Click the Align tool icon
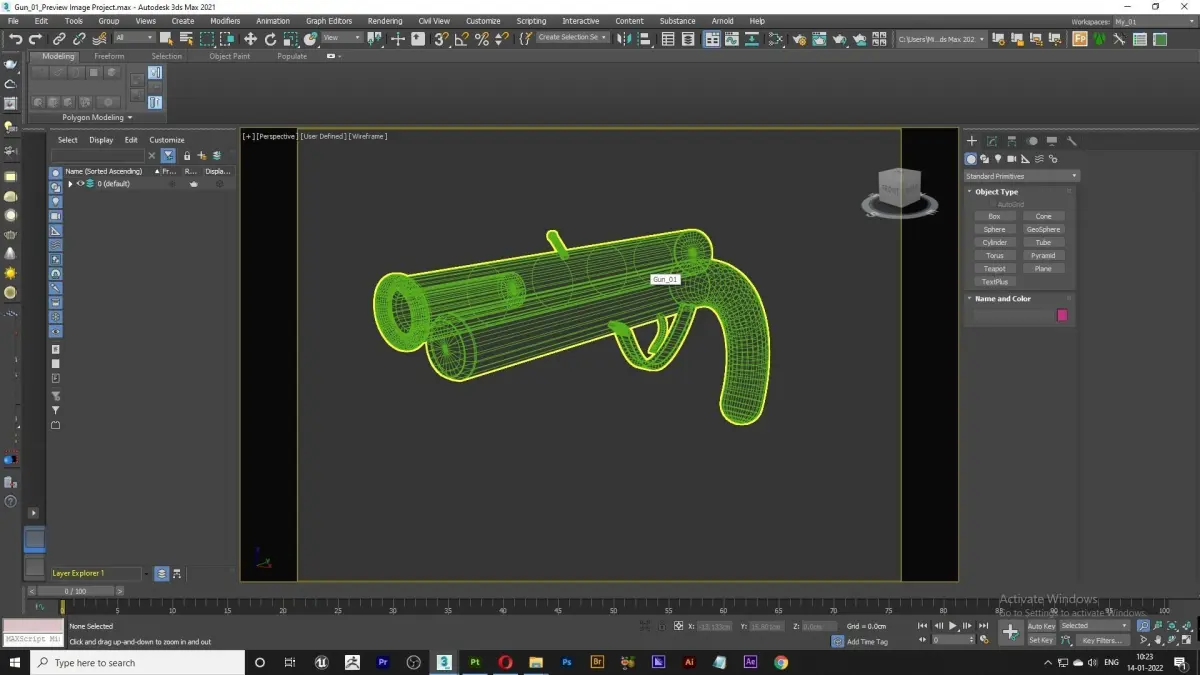1200x675 pixels. pyautogui.click(x=646, y=39)
